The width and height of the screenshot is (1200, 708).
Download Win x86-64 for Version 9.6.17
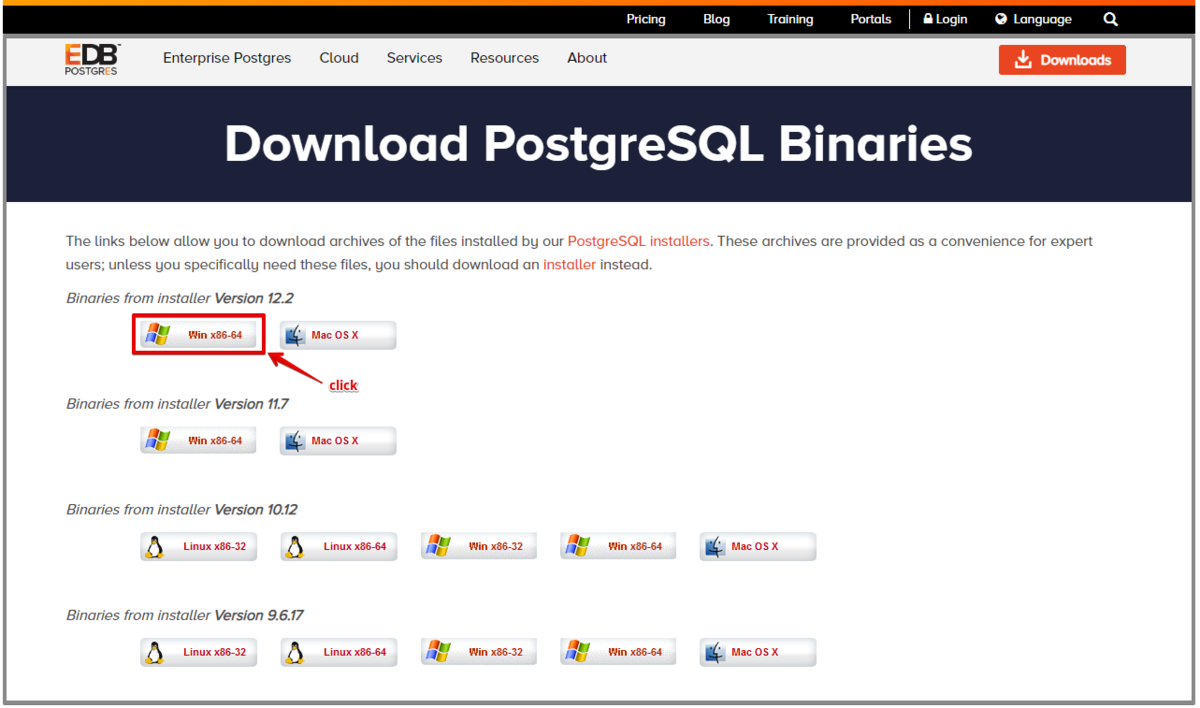coord(618,652)
